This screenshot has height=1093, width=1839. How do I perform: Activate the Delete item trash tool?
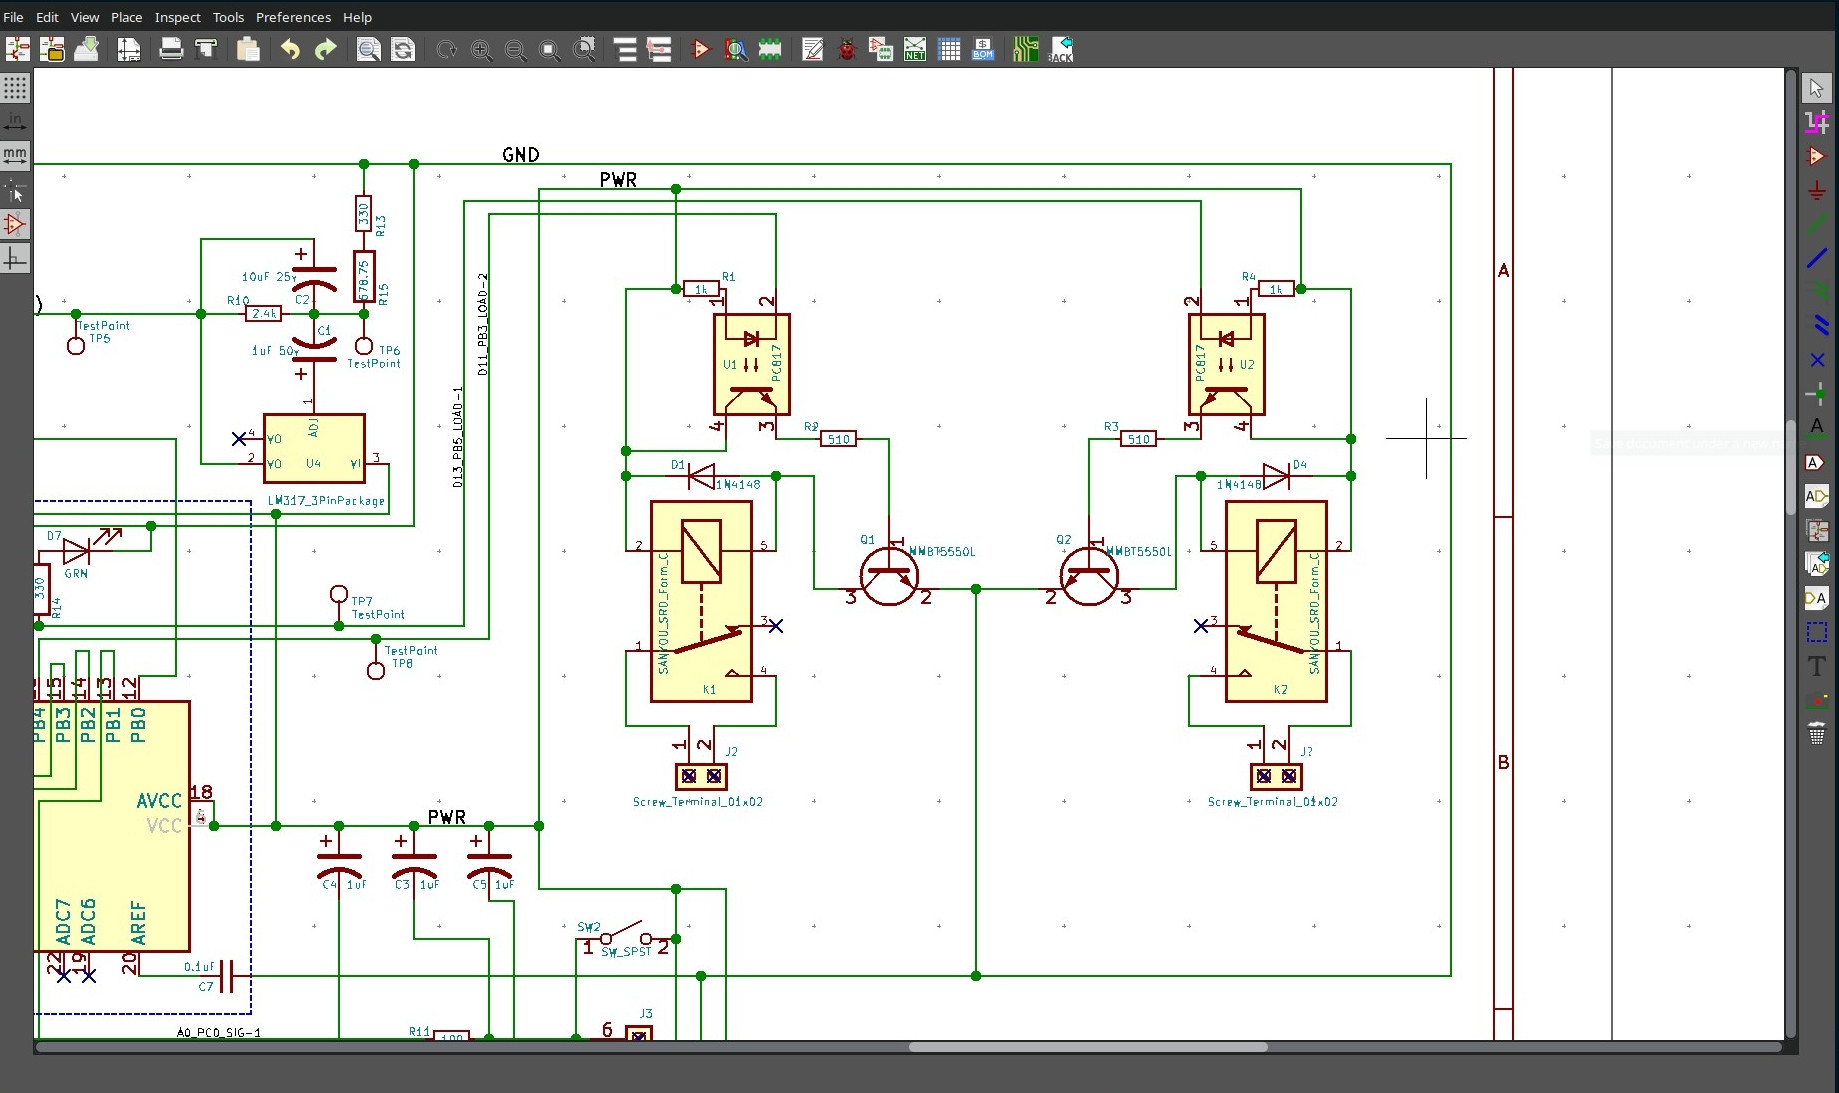1817,734
